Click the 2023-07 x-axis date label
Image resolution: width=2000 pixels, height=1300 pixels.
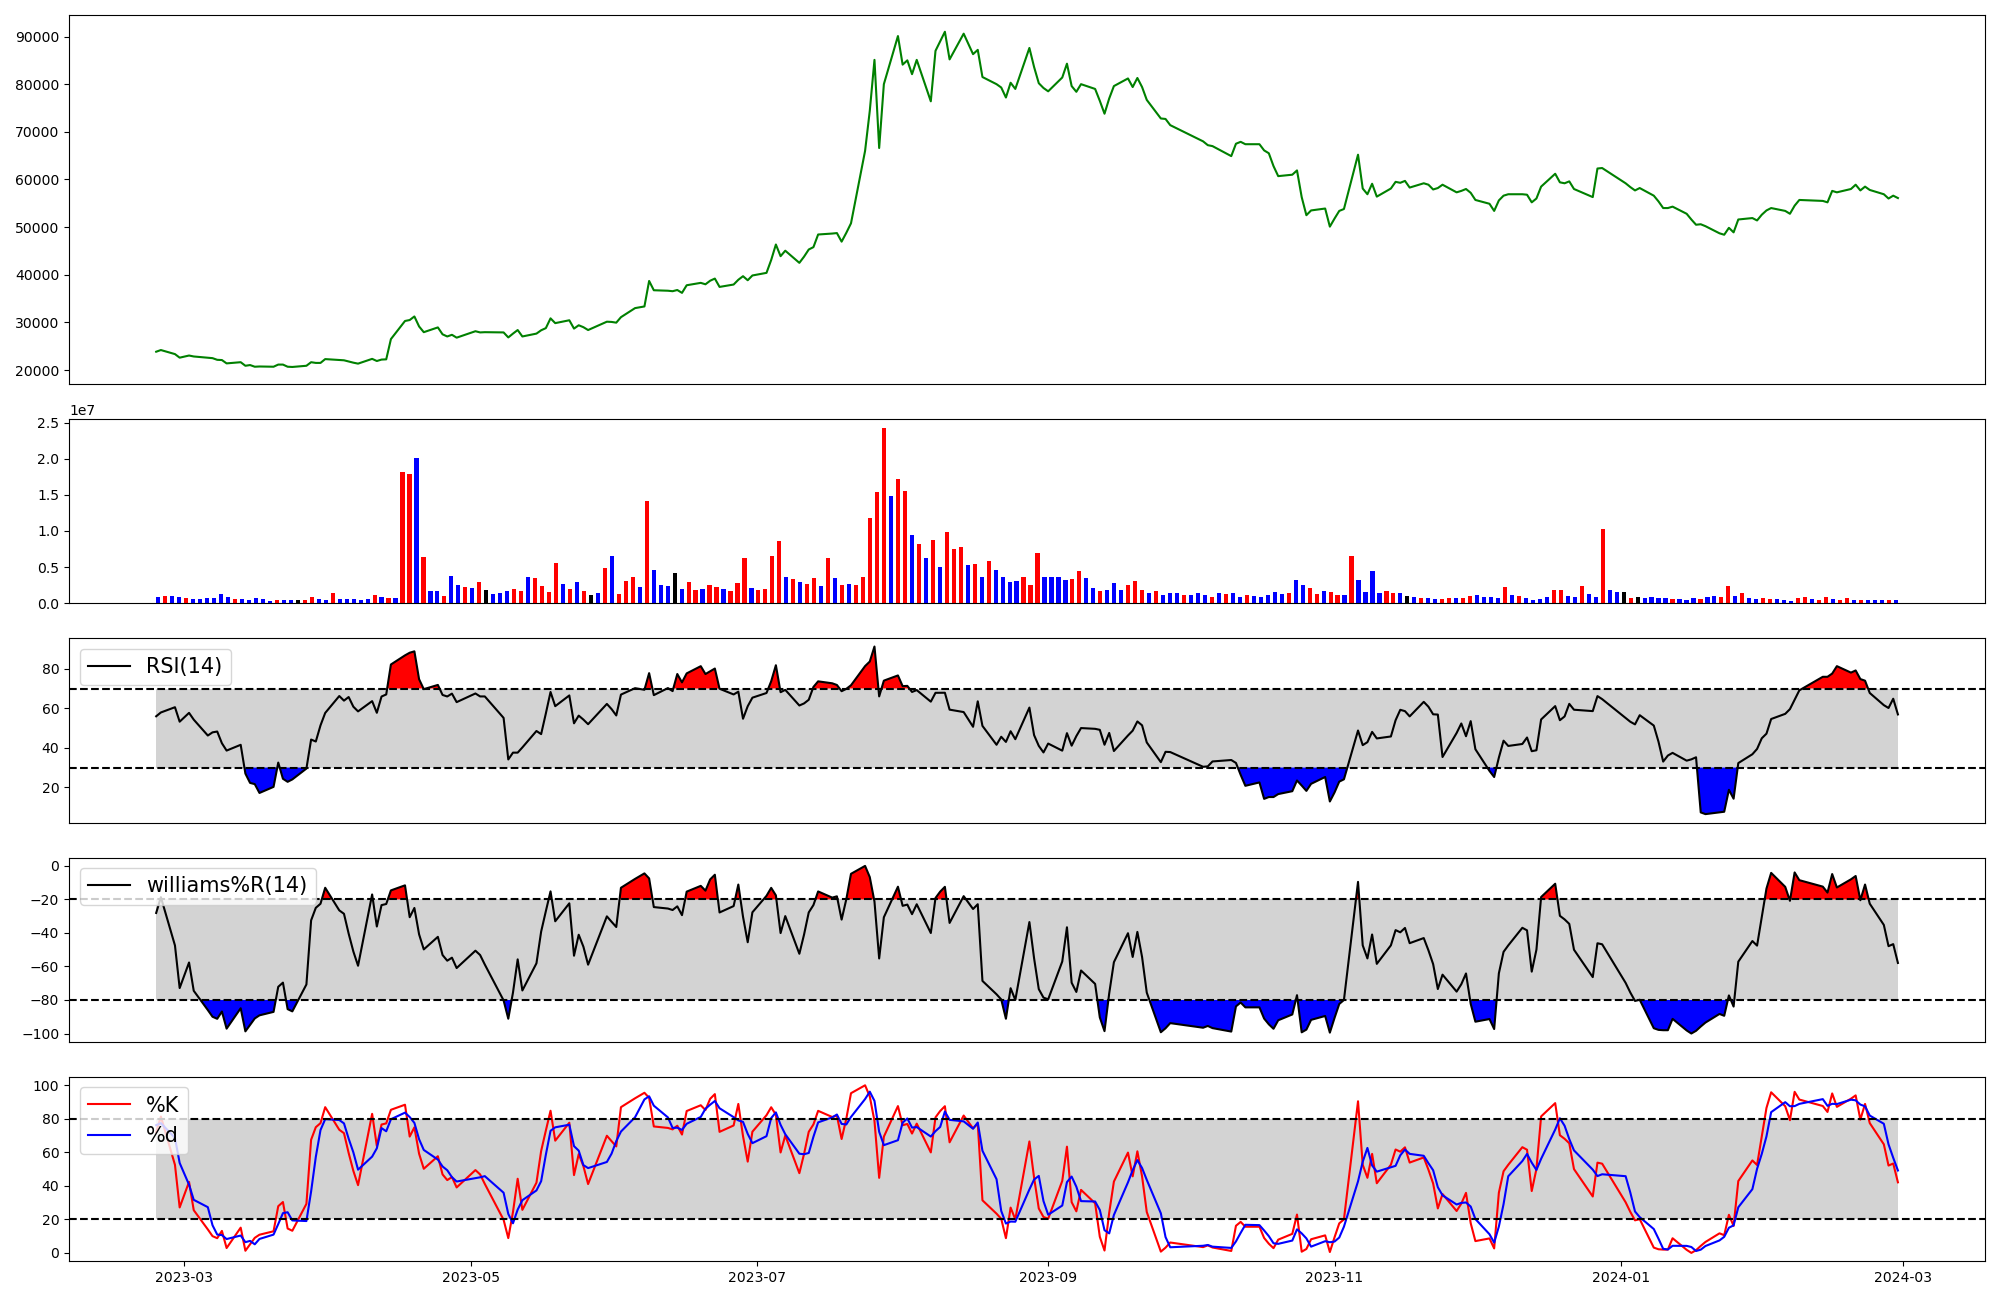[x=757, y=1277]
